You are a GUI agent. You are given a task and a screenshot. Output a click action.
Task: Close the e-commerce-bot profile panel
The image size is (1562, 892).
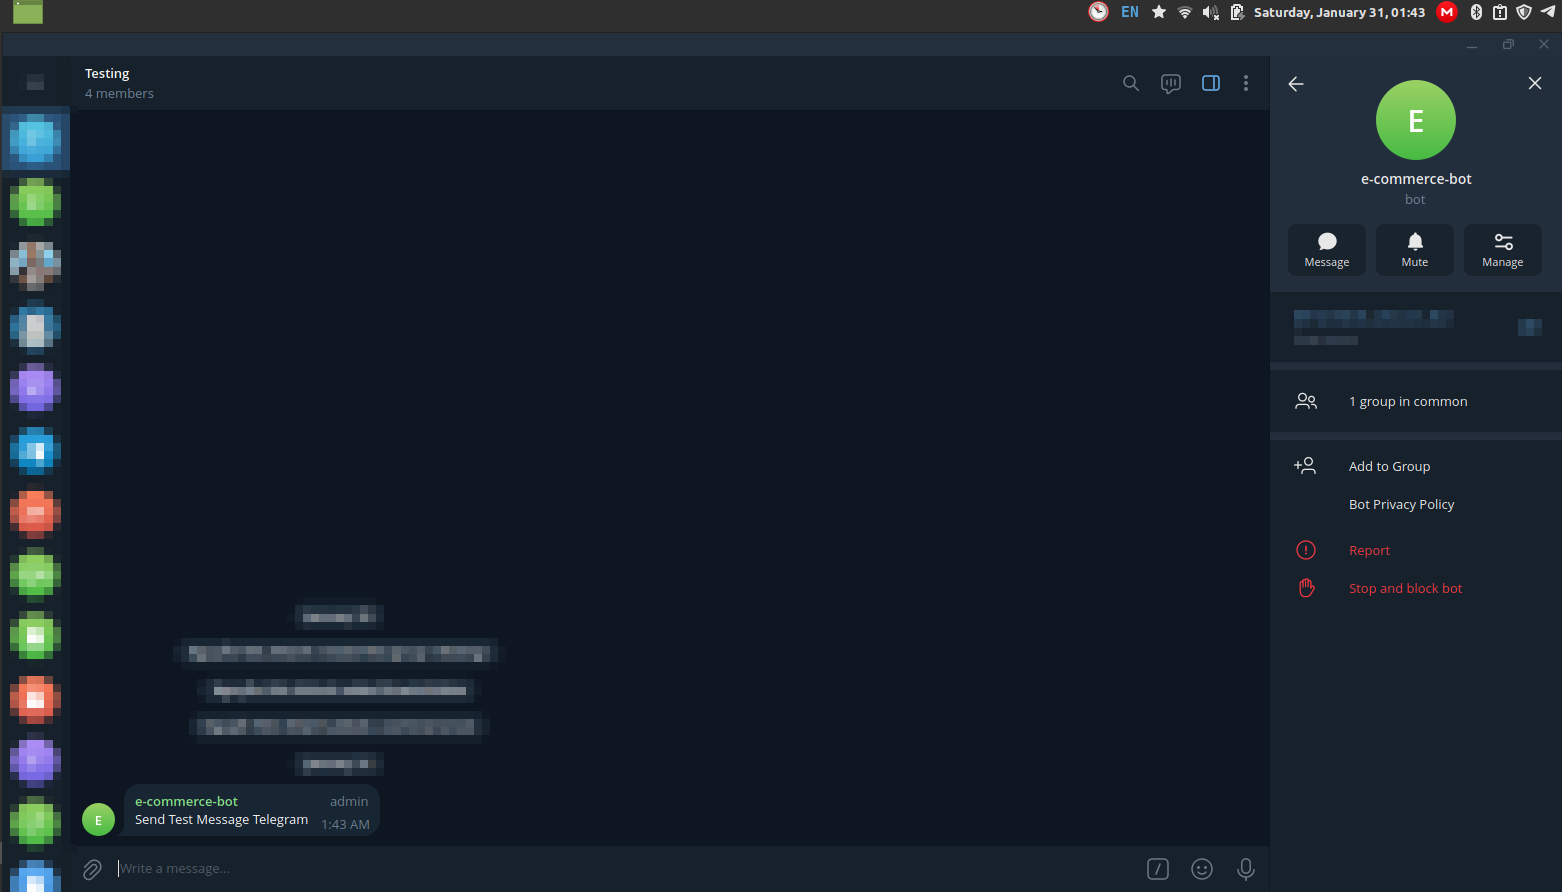[1535, 83]
